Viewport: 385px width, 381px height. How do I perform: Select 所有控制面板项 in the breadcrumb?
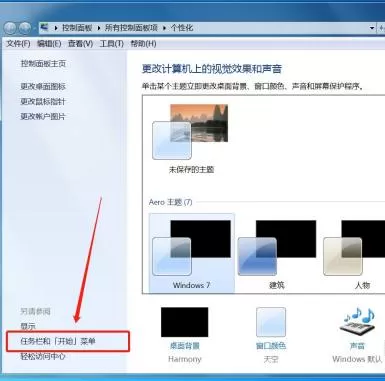pyautogui.click(x=131, y=28)
